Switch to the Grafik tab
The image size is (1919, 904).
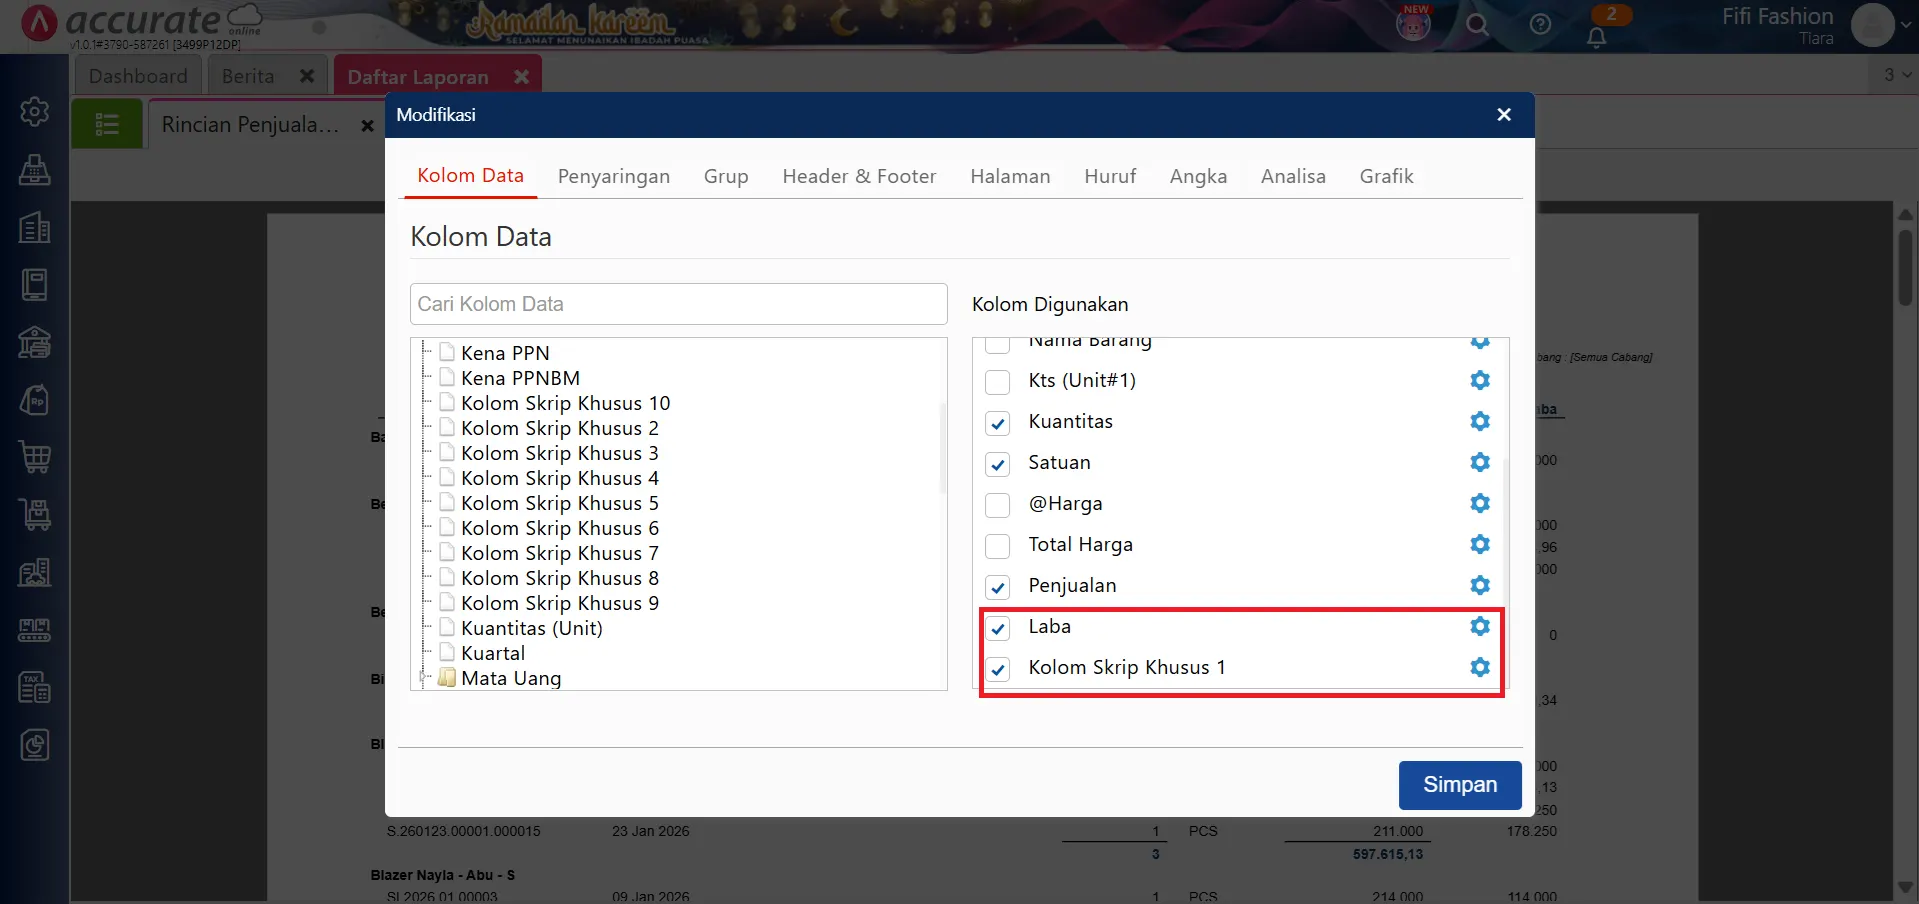1386,176
